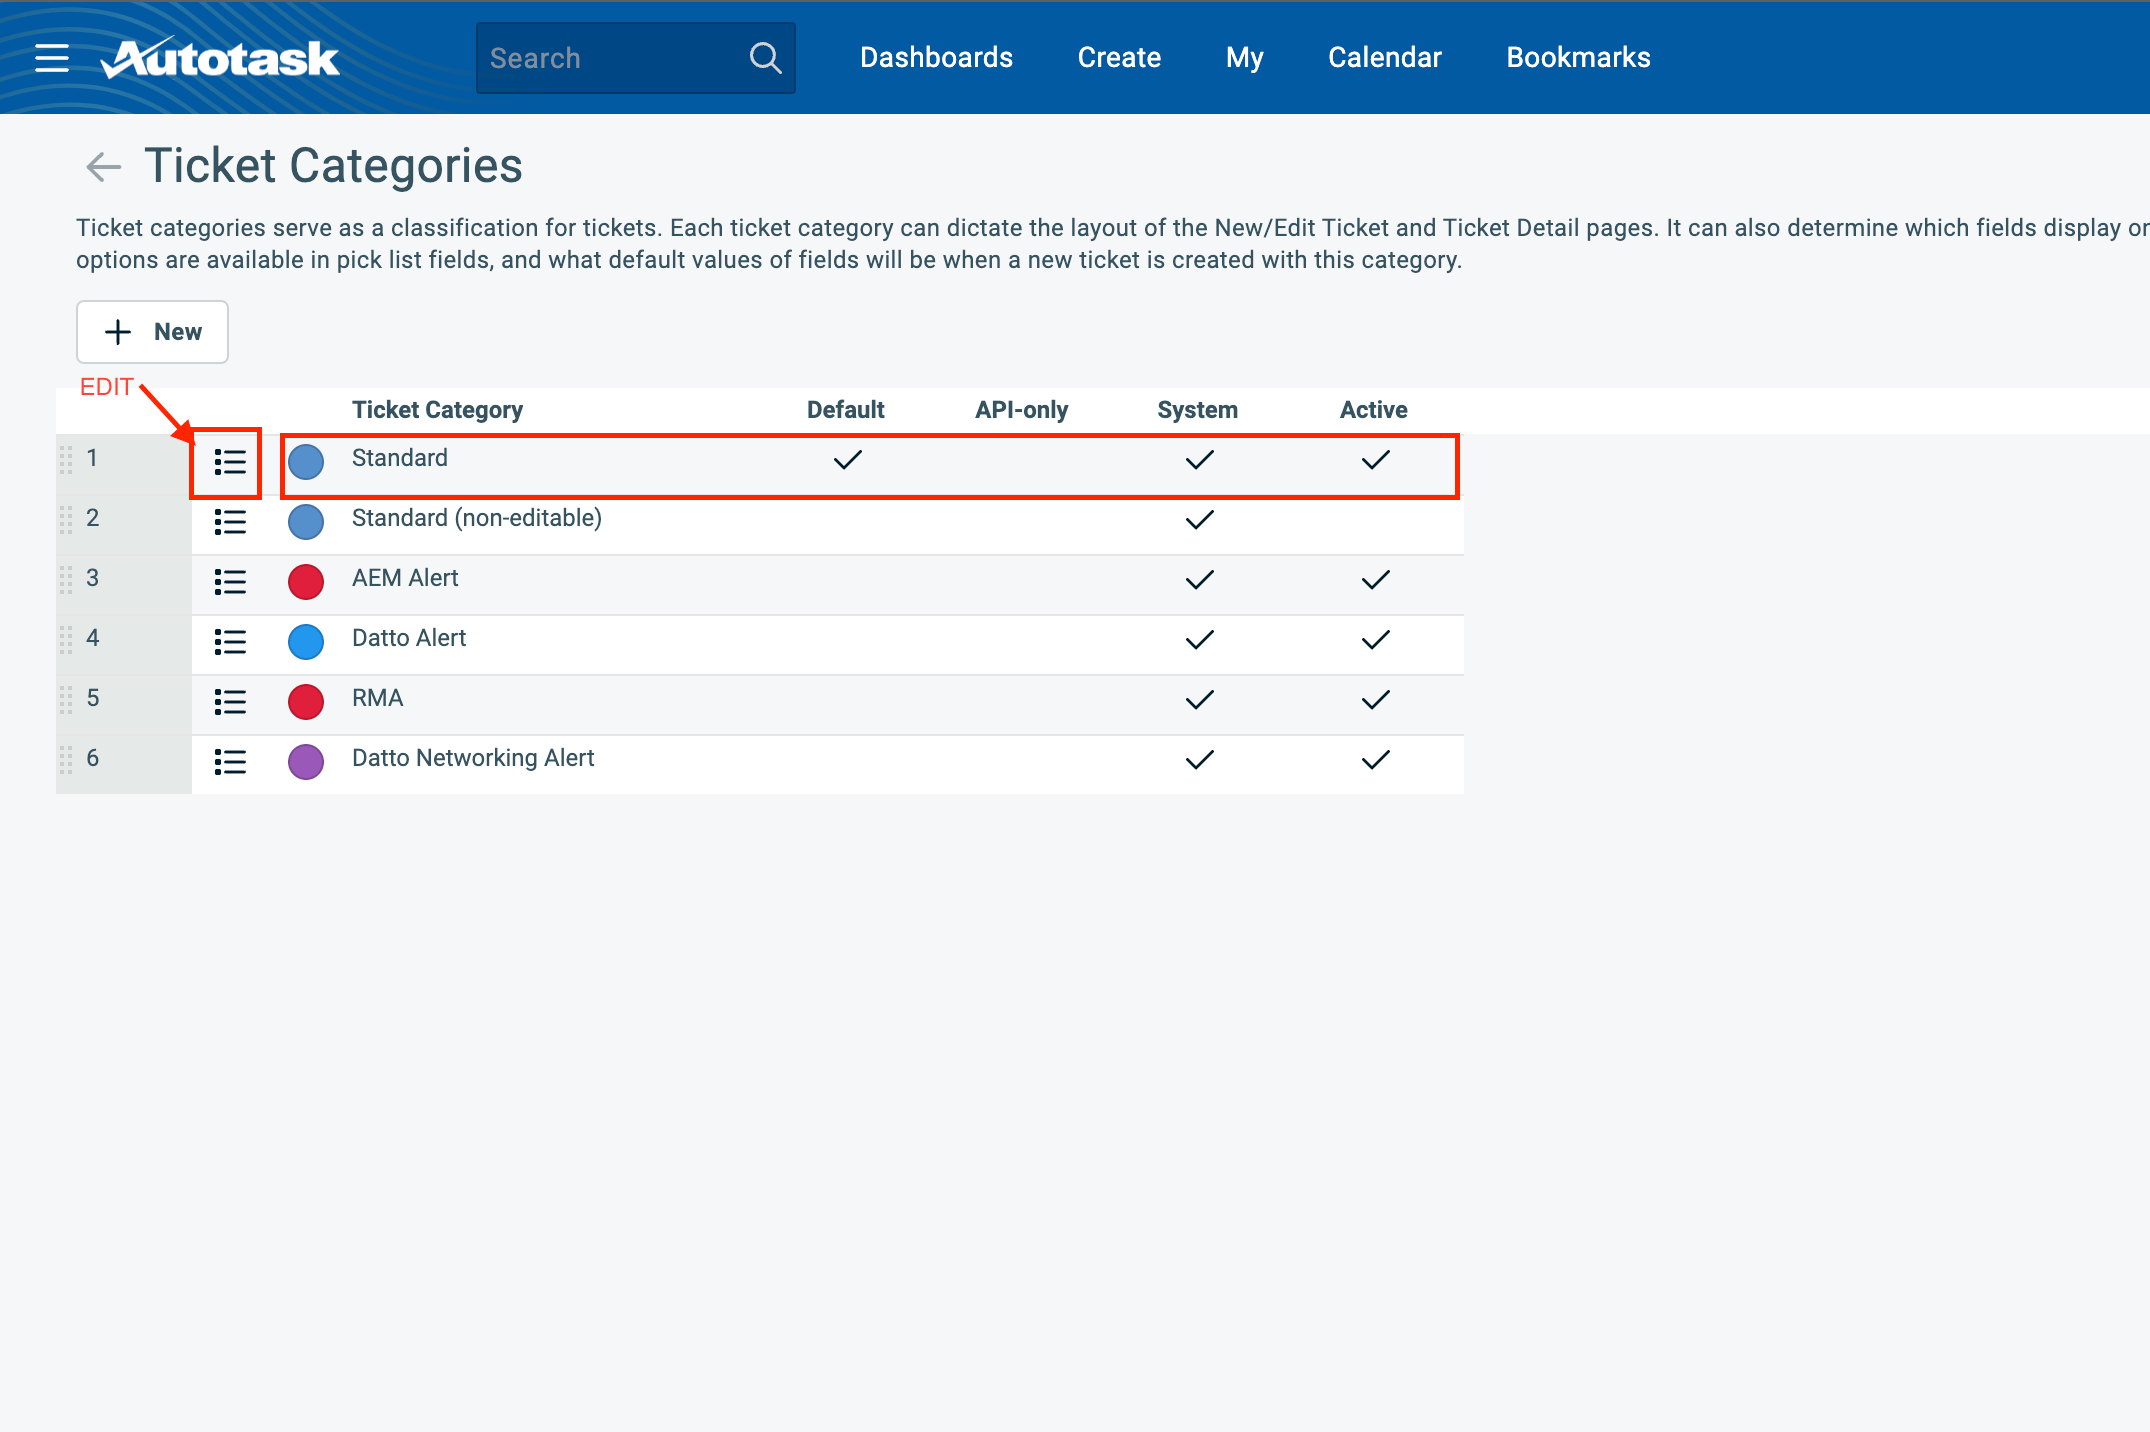Click the Active column header
Image resolution: width=2150 pixels, height=1432 pixels.
pyautogui.click(x=1374, y=410)
